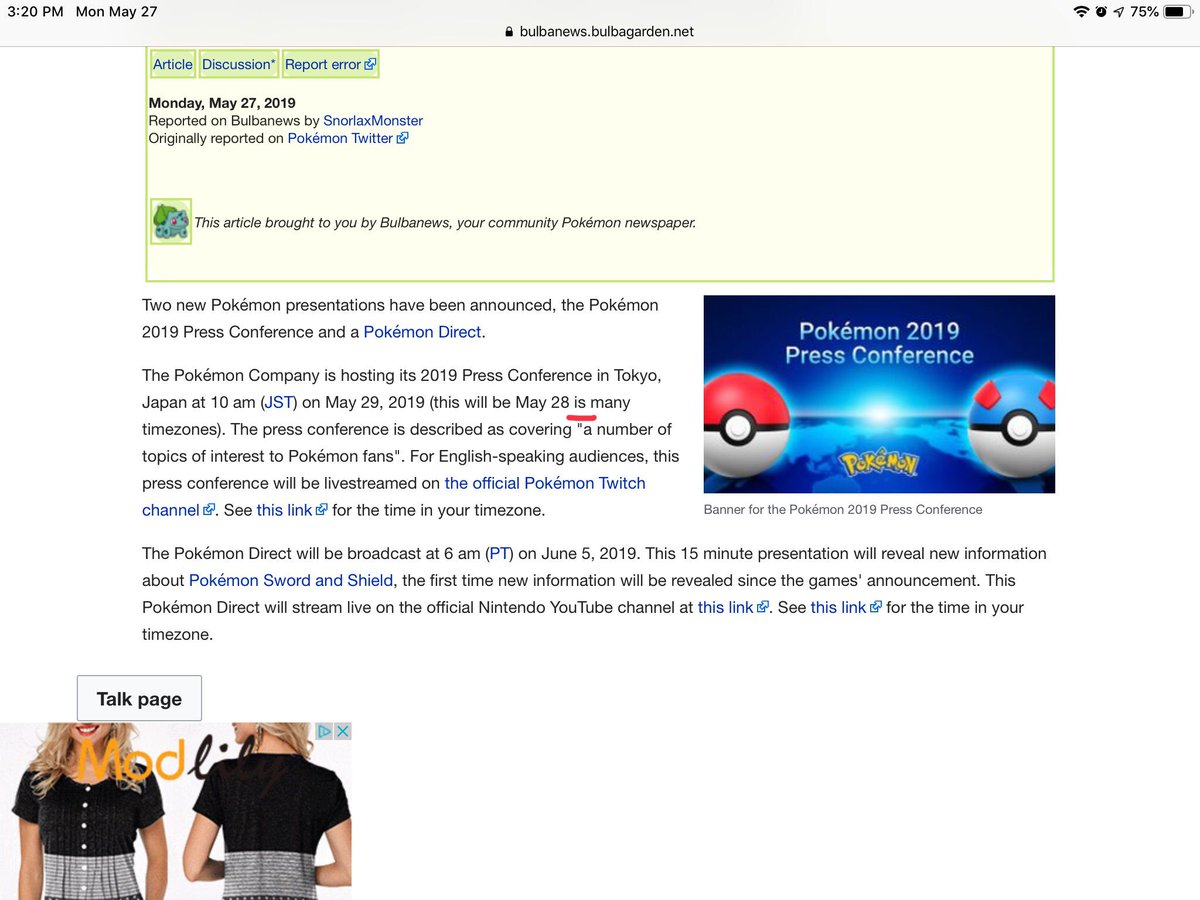Click the banner caption text

coord(843,510)
